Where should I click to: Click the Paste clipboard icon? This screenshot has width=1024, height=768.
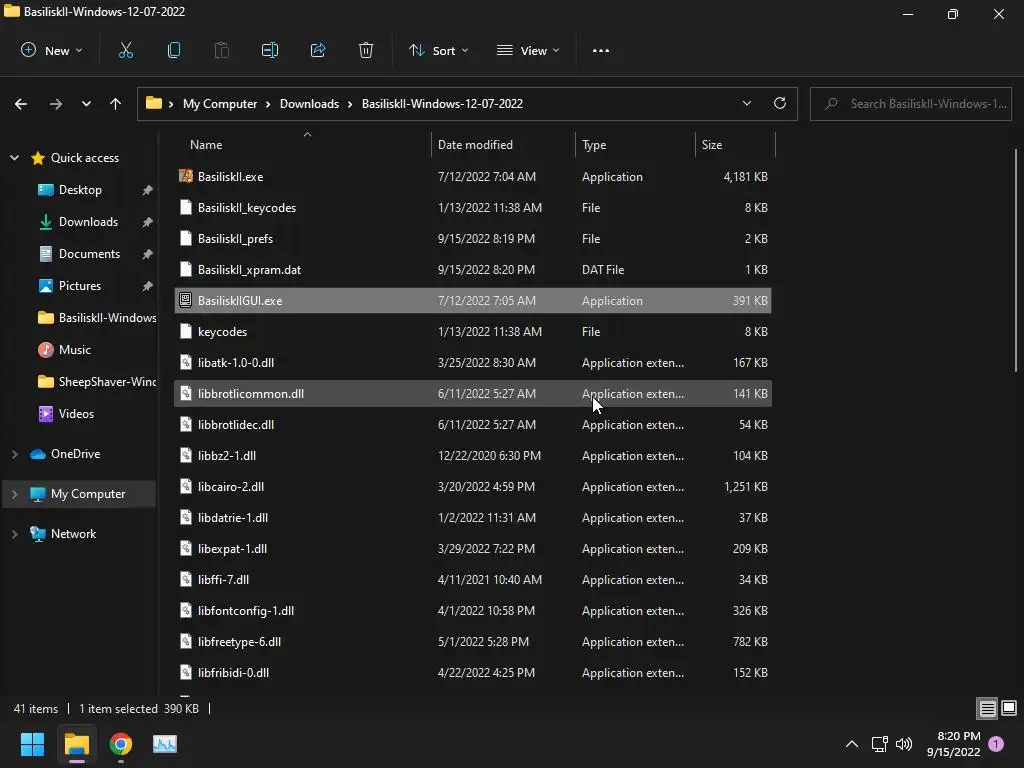pyautogui.click(x=221, y=50)
